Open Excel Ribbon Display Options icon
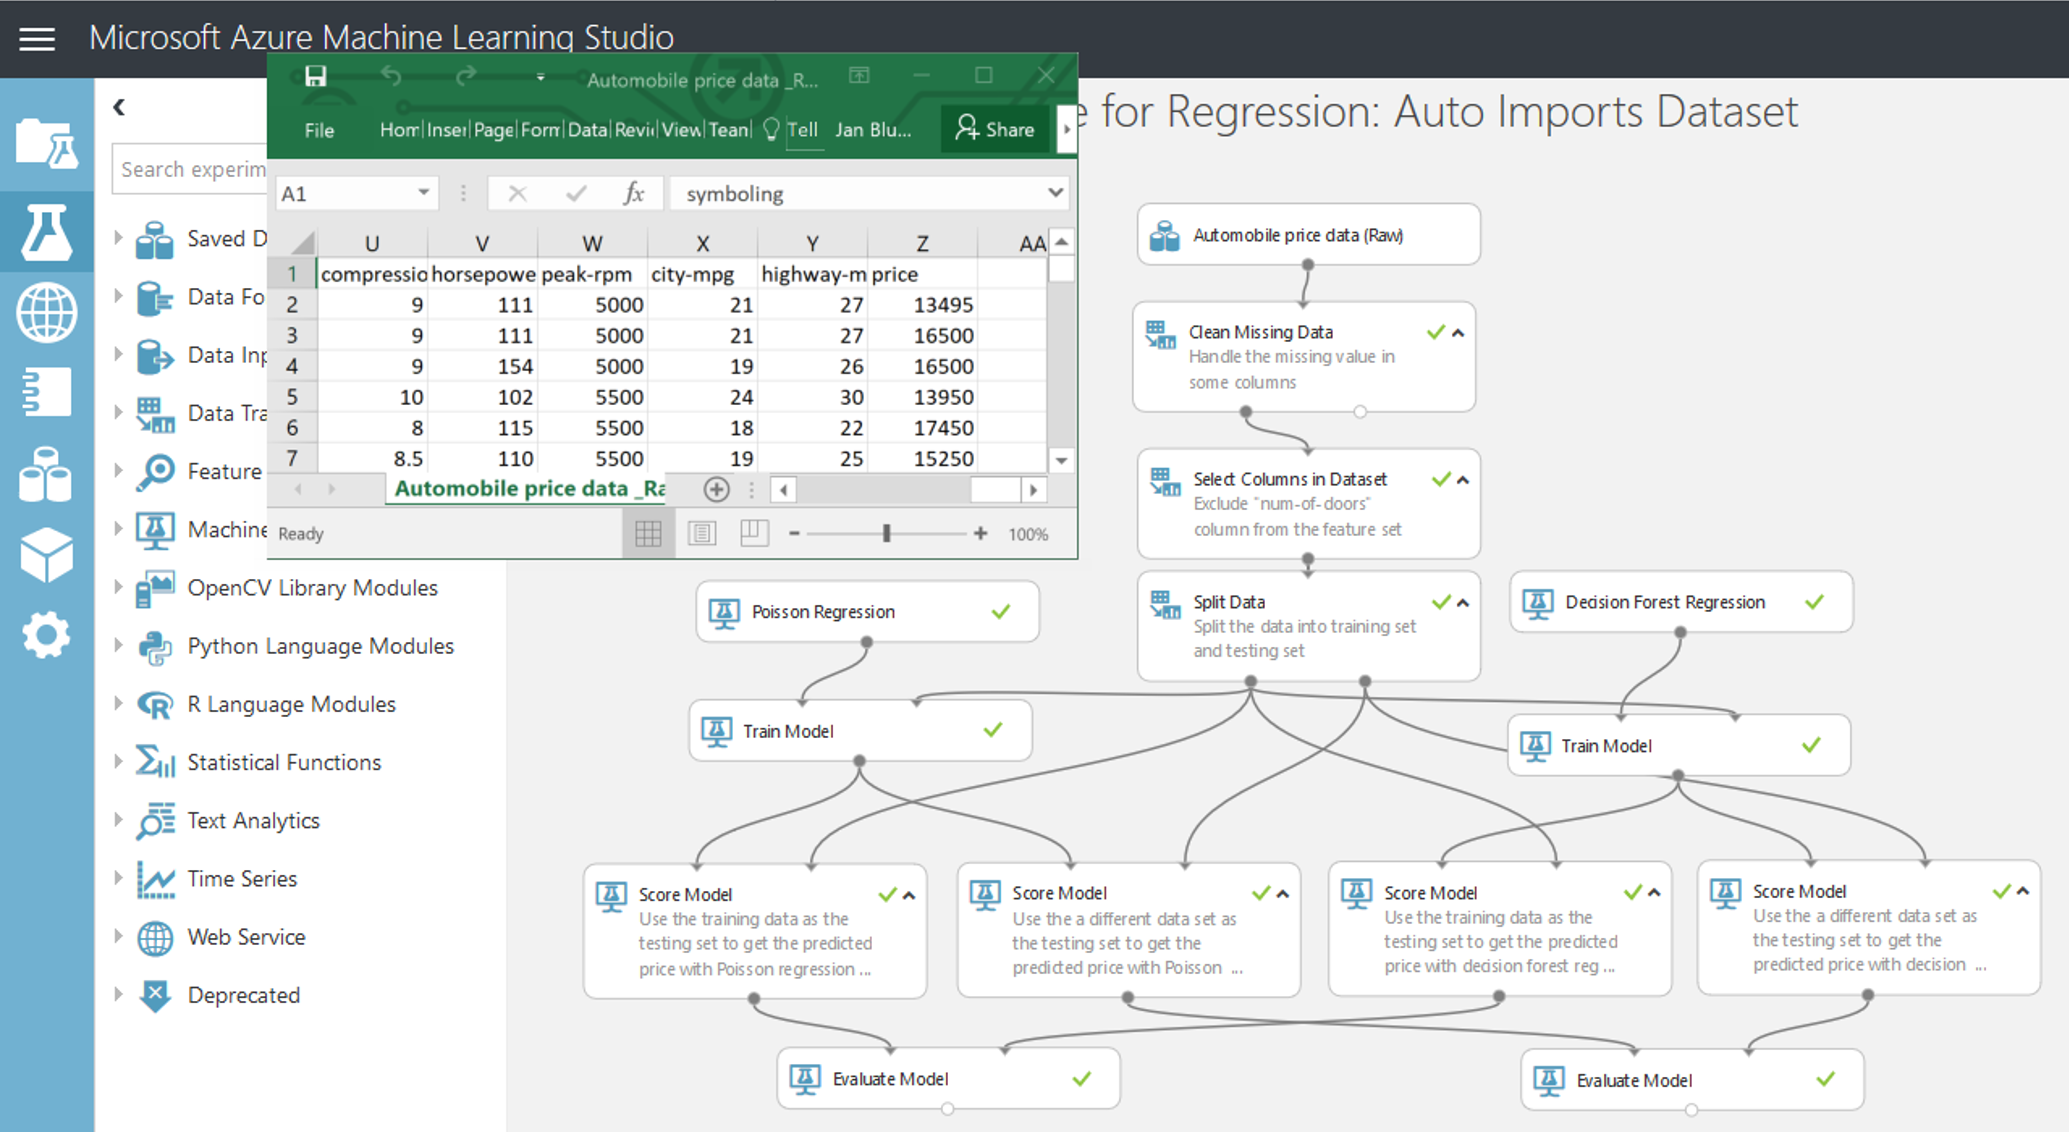Image resolution: width=2069 pixels, height=1132 pixels. pyautogui.click(x=859, y=76)
